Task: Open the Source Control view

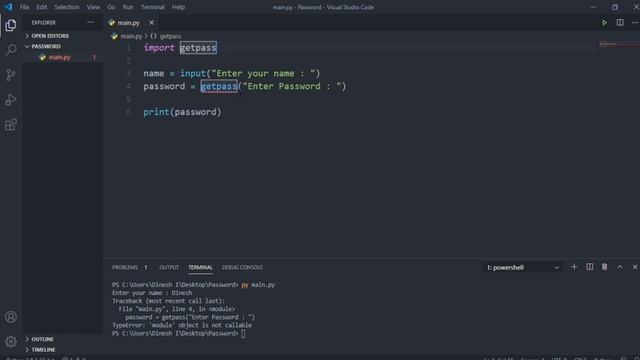Action: click(11, 75)
